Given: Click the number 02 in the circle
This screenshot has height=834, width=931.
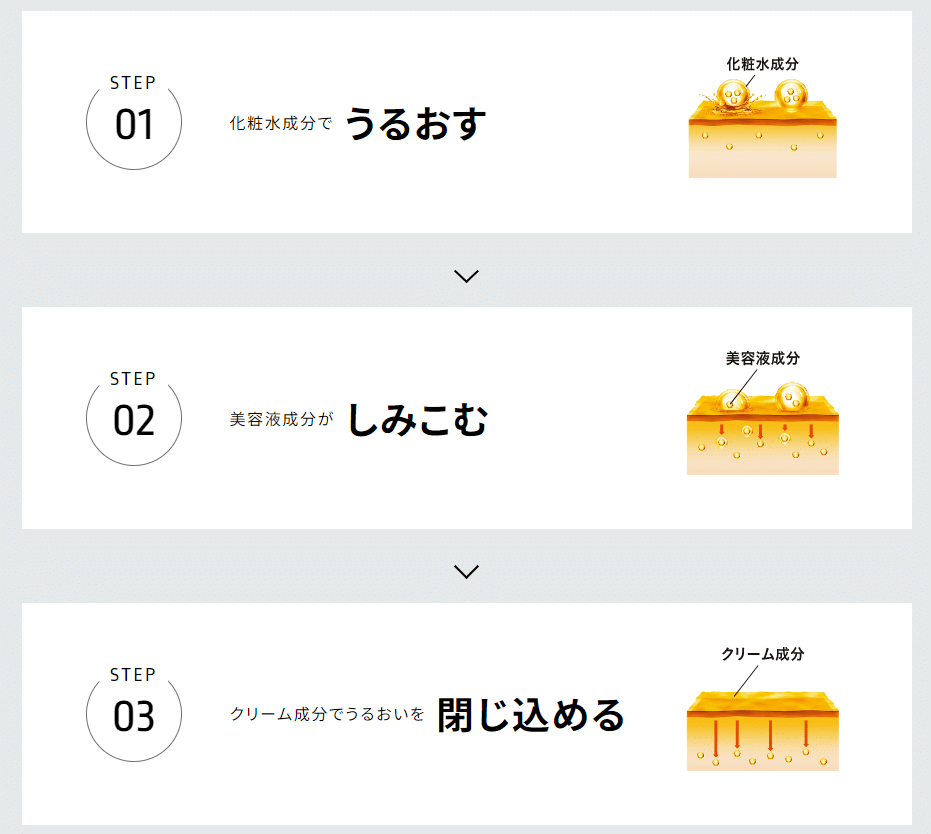Looking at the screenshot, I should (134, 421).
